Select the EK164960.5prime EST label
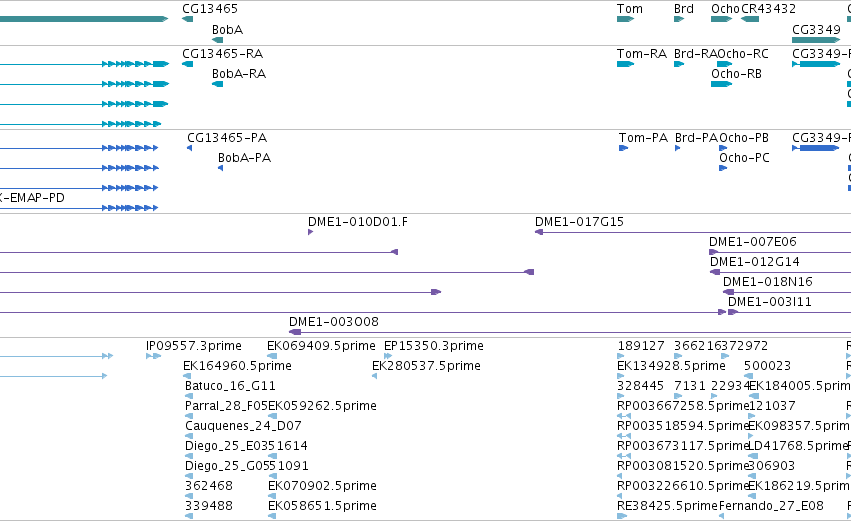The height and width of the screenshot is (521, 851). 237,366
